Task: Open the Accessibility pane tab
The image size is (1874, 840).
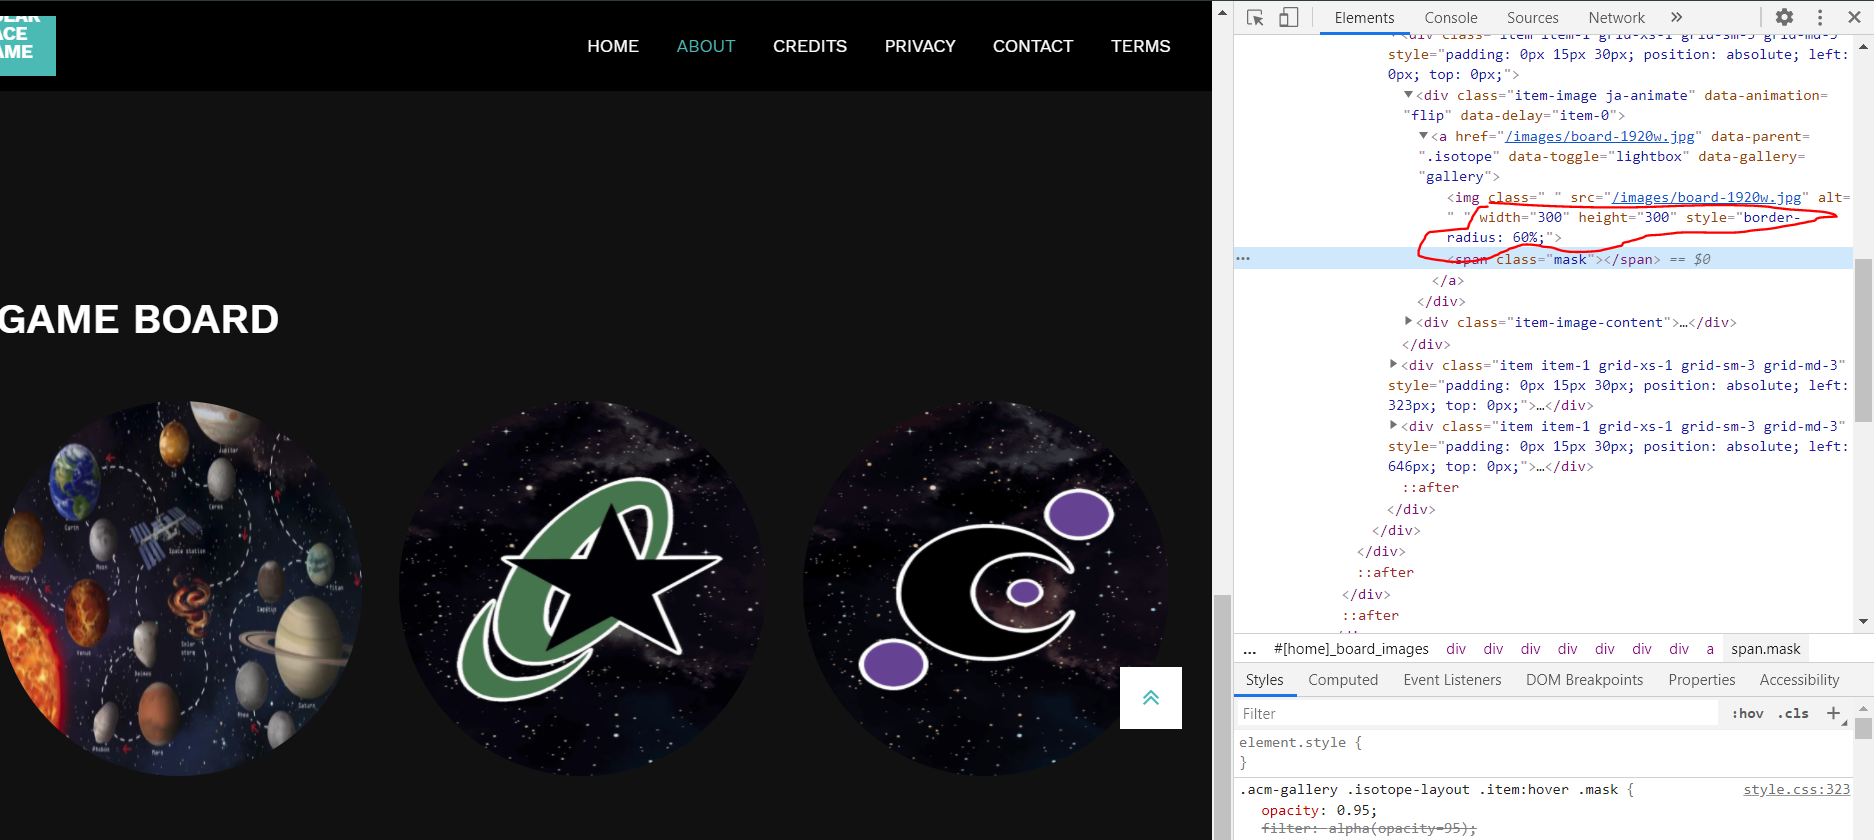Action: coord(1799,680)
